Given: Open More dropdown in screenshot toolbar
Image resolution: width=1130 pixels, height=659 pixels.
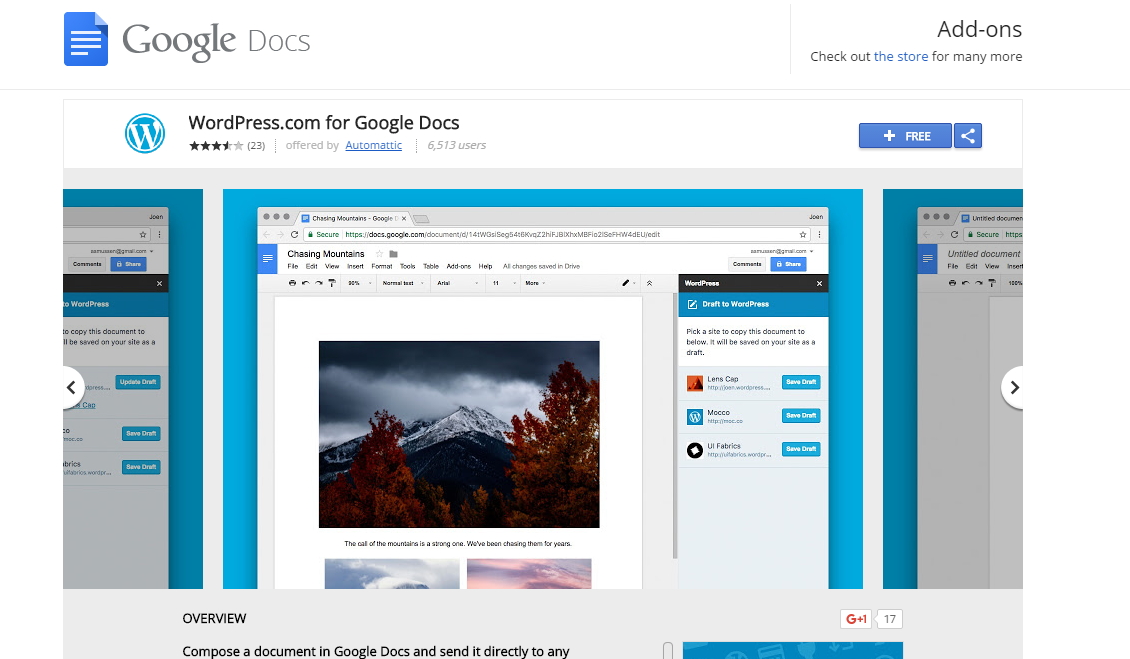Looking at the screenshot, I should (x=535, y=283).
